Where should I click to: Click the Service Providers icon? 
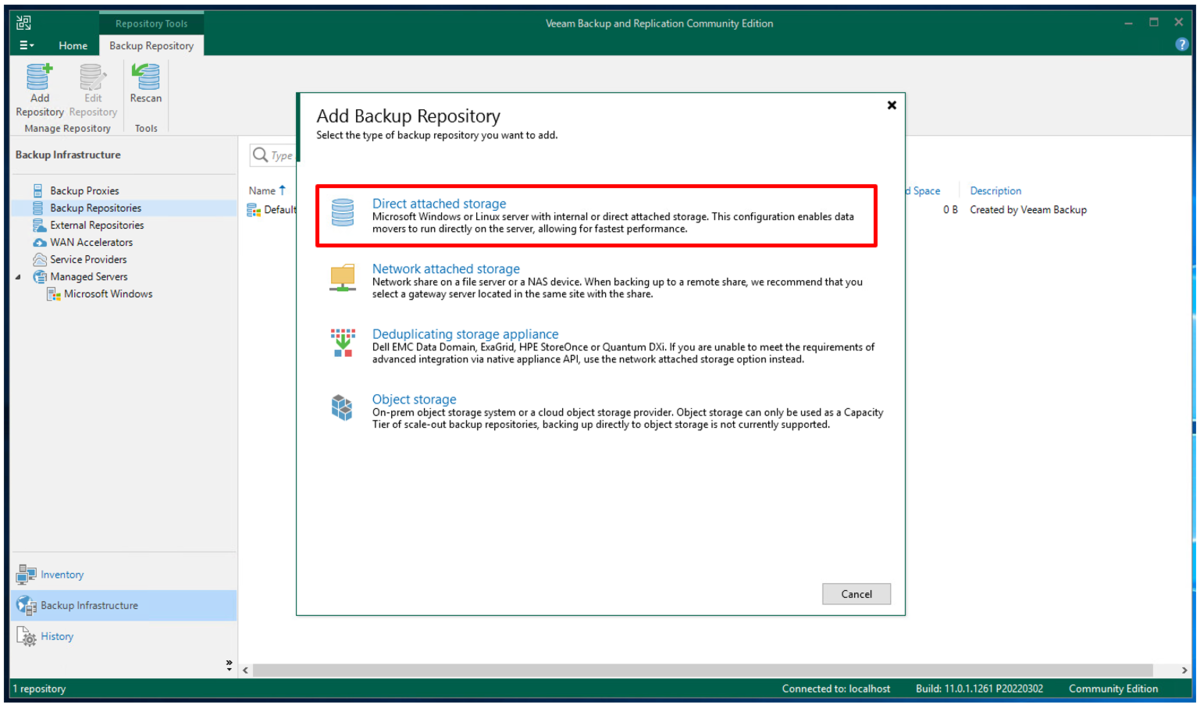[x=39, y=259]
